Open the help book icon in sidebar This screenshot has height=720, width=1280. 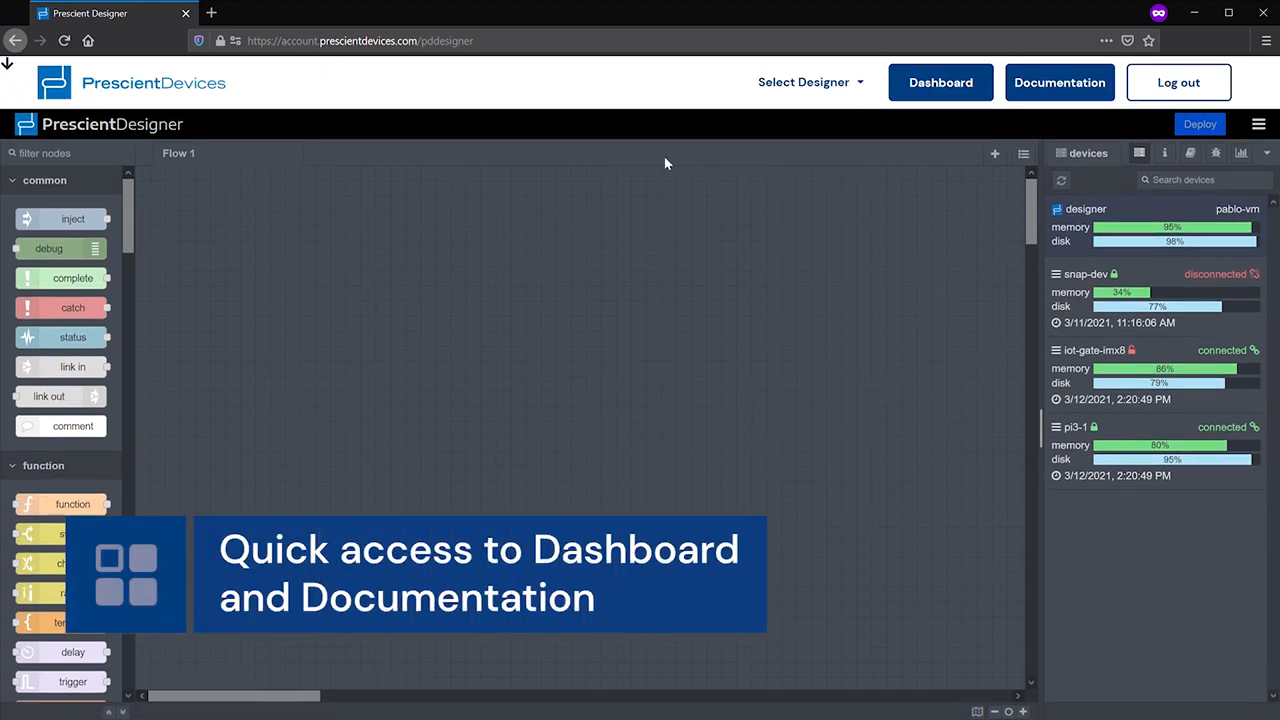(x=1190, y=153)
